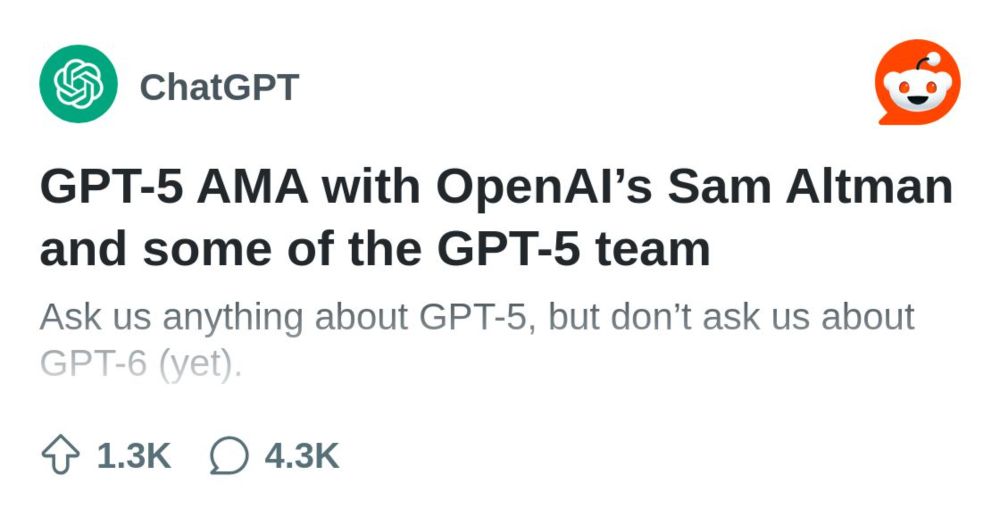Click 'GPT-5' at the start of the title

click(114, 187)
